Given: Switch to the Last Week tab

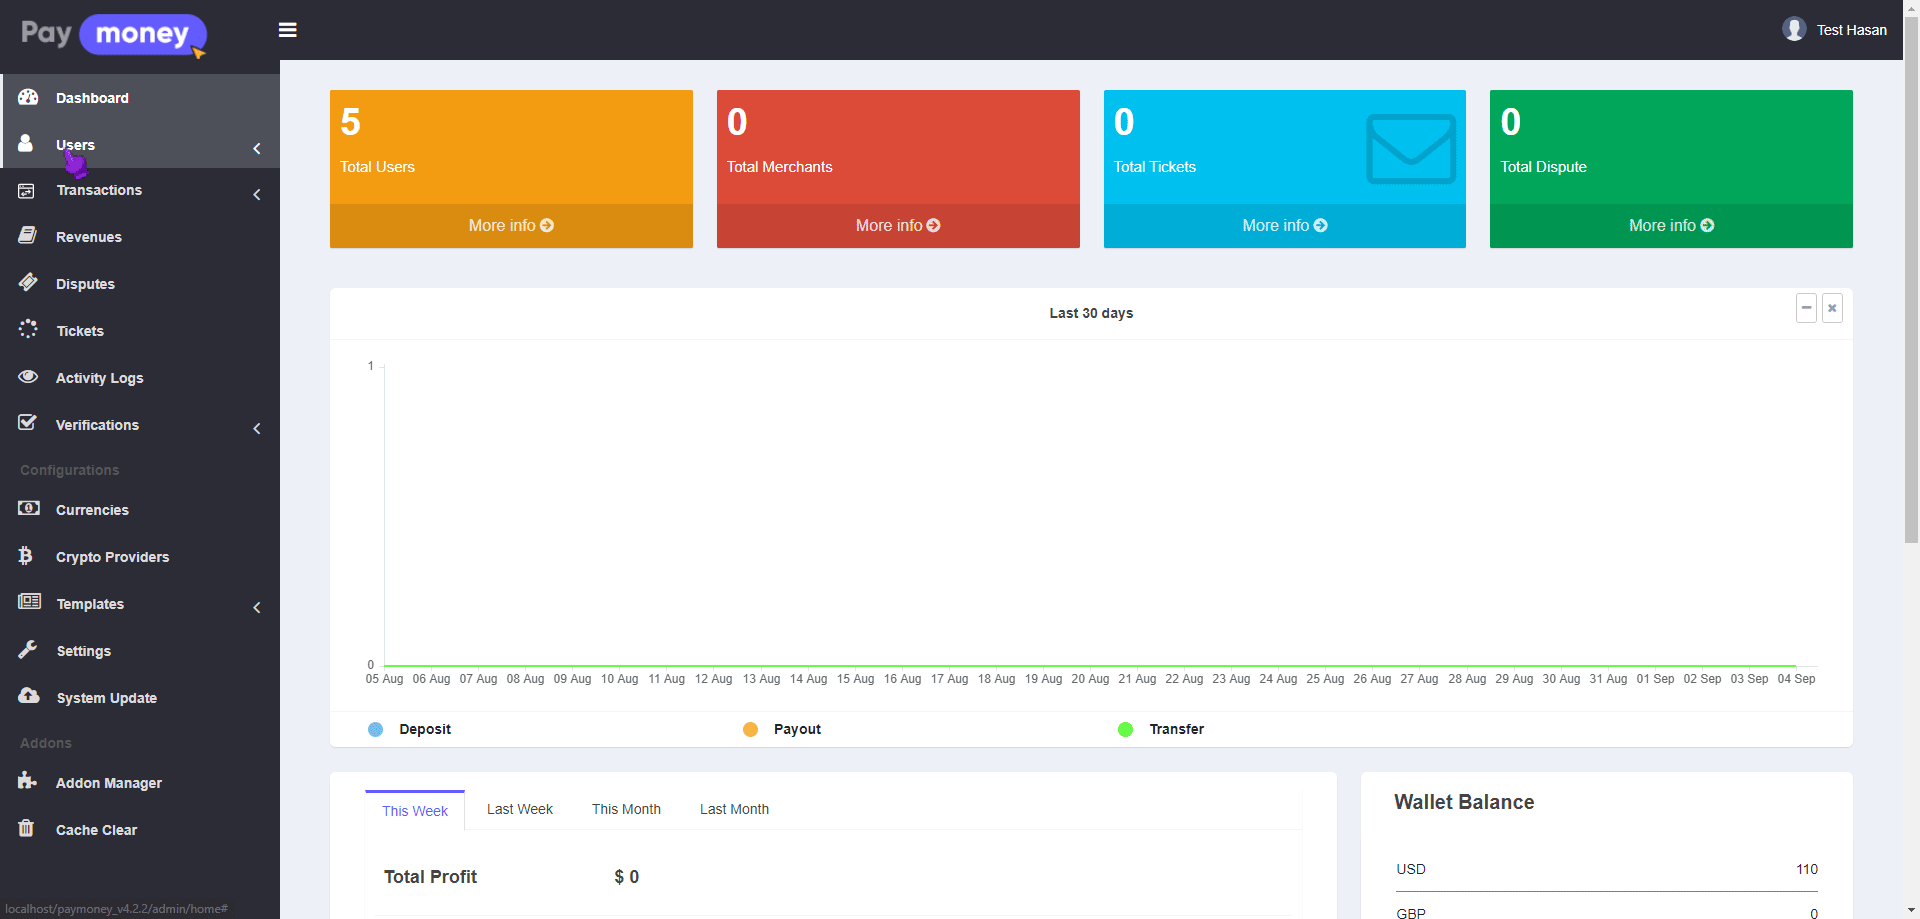Looking at the screenshot, I should [x=519, y=809].
